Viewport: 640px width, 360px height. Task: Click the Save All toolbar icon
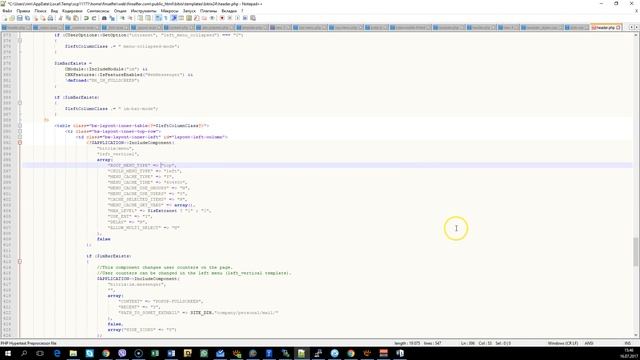27,18
